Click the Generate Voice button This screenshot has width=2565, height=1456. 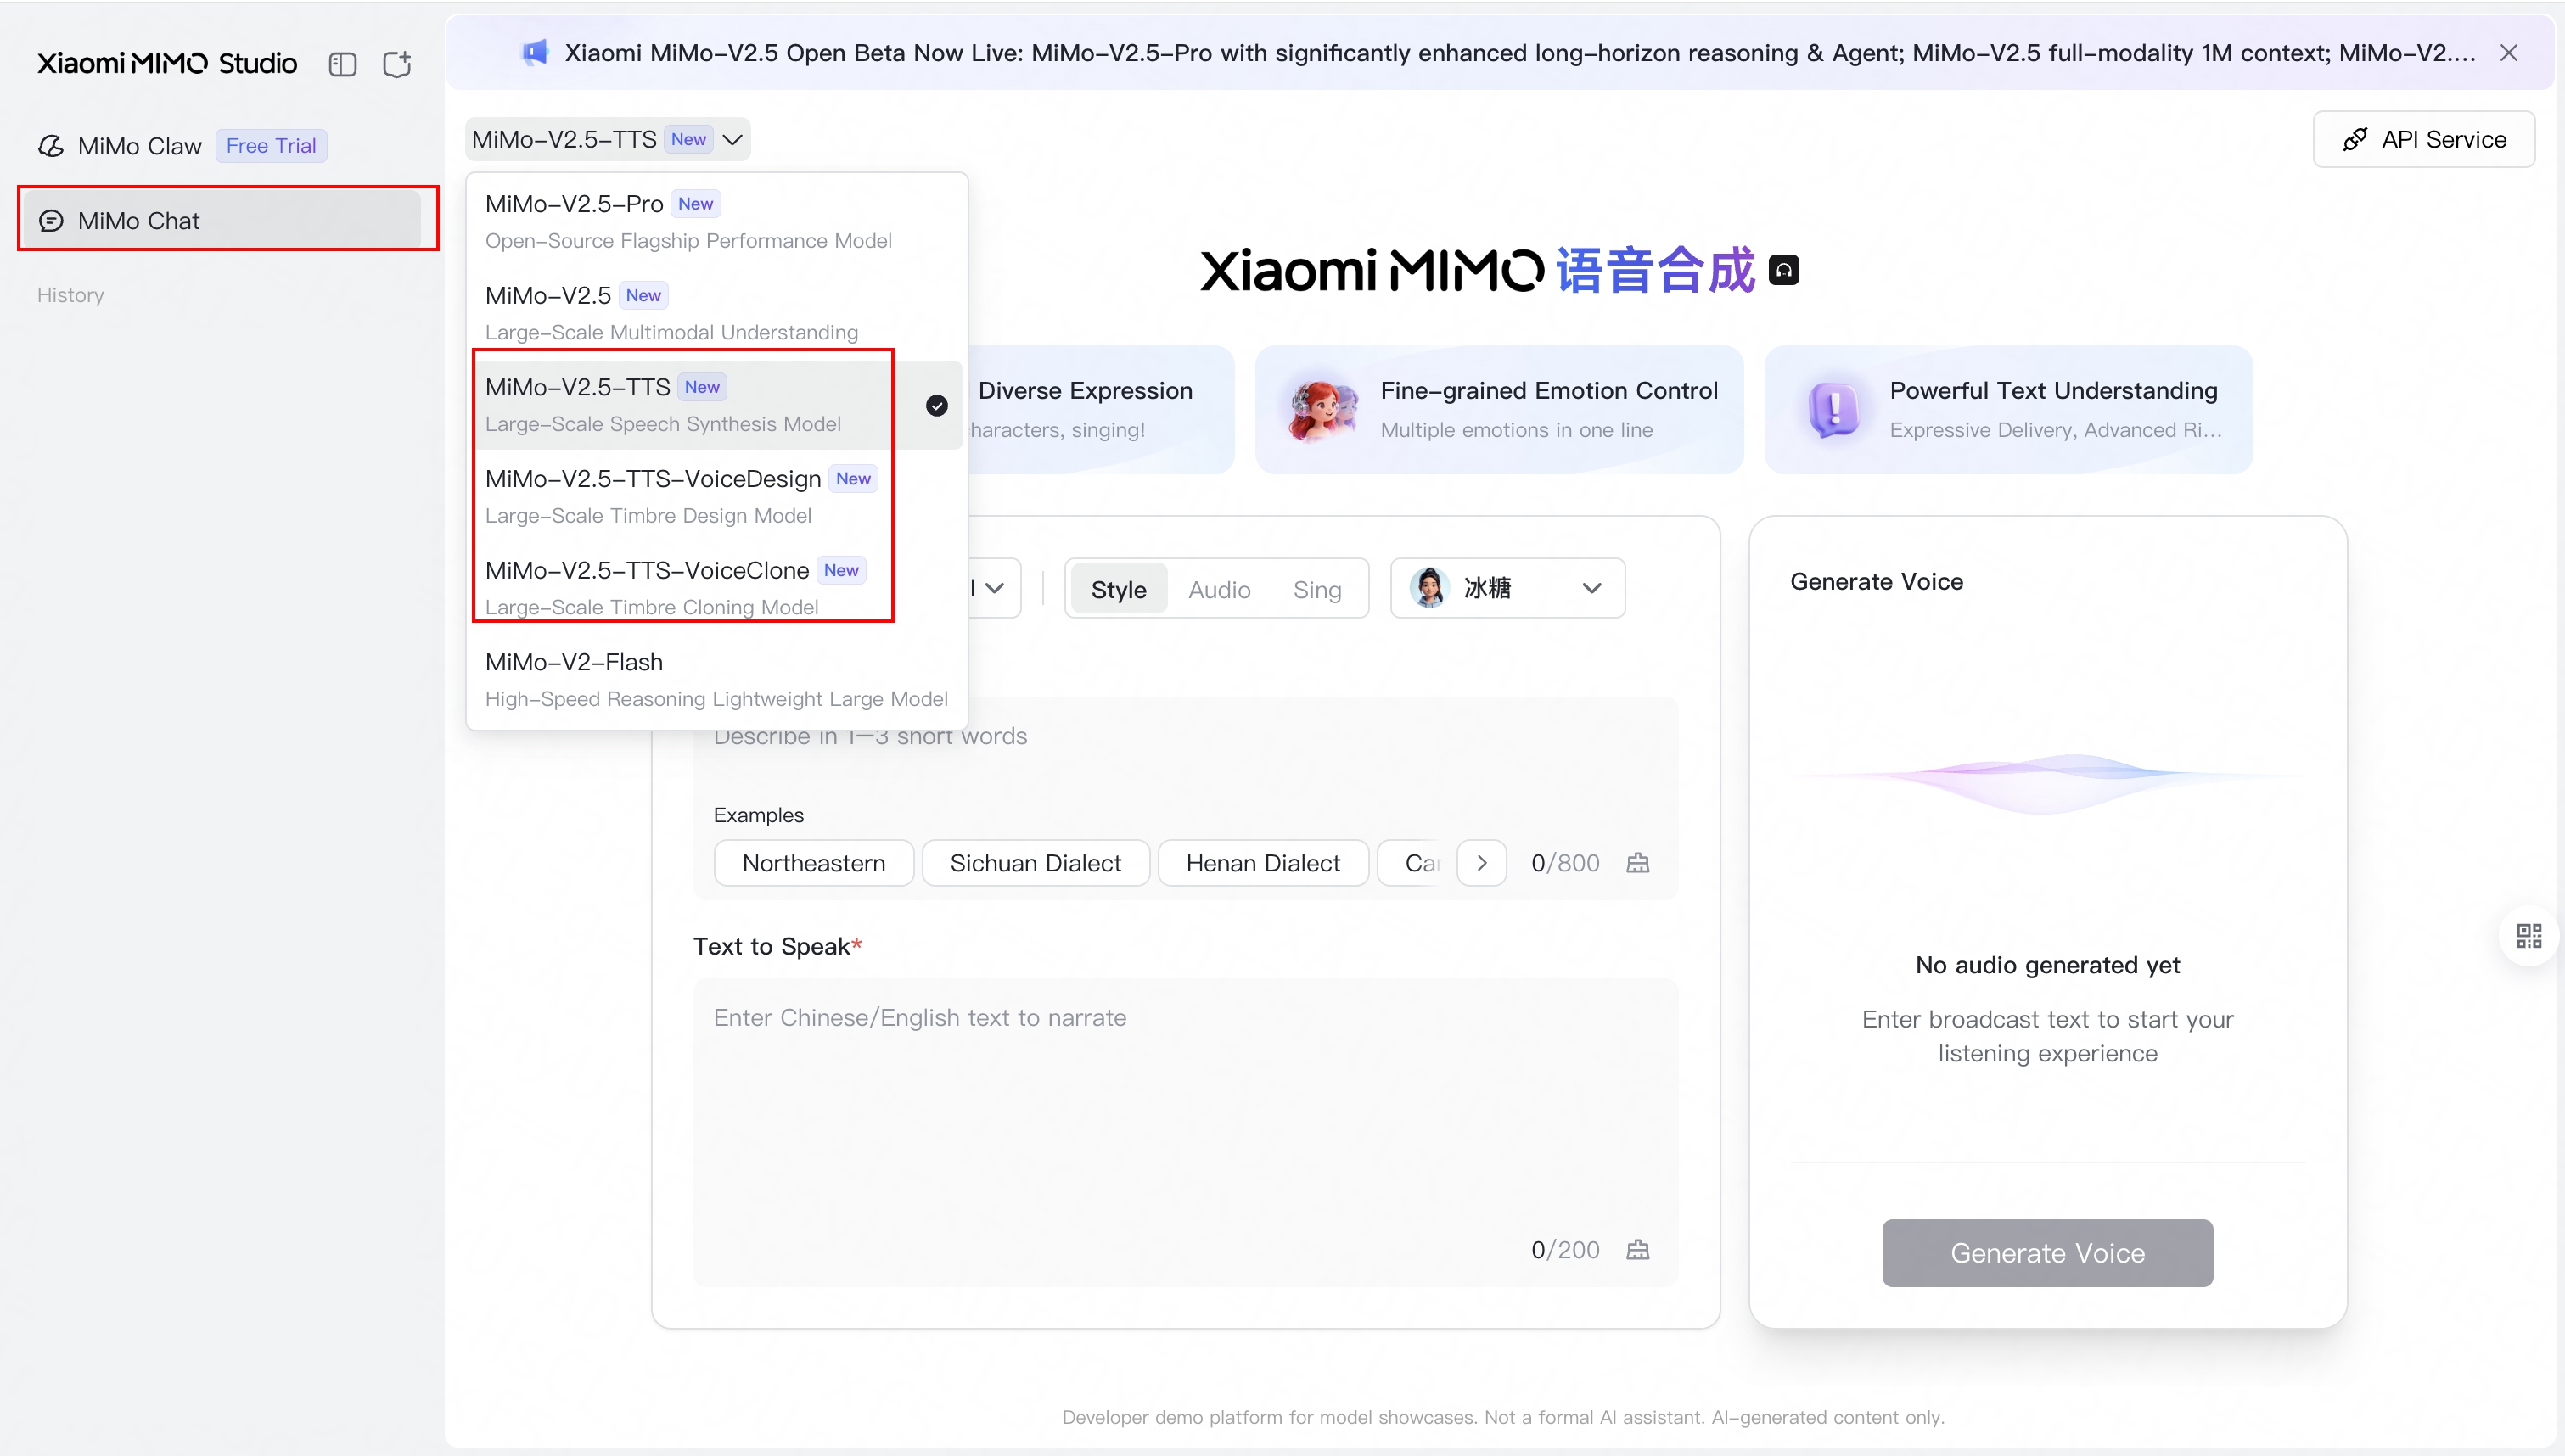(x=2047, y=1252)
